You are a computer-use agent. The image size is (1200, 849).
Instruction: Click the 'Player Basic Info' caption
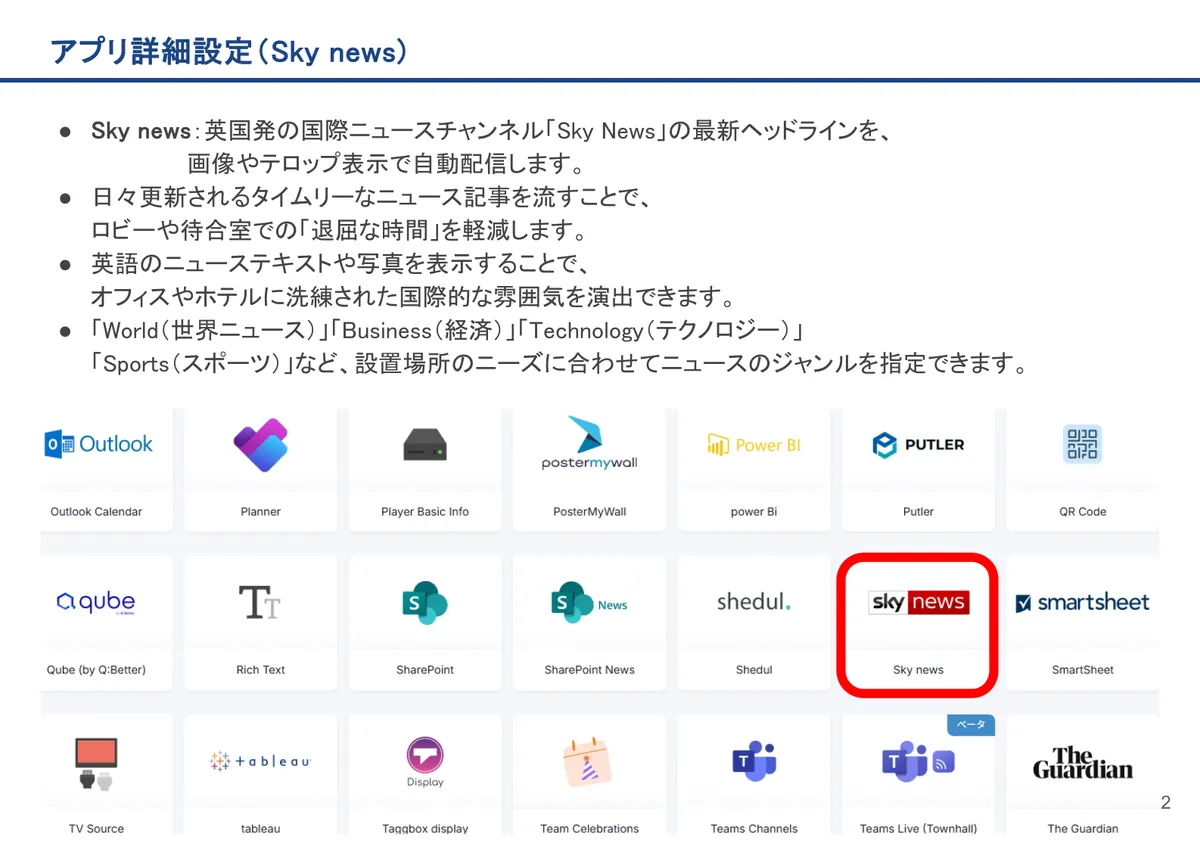(x=425, y=512)
